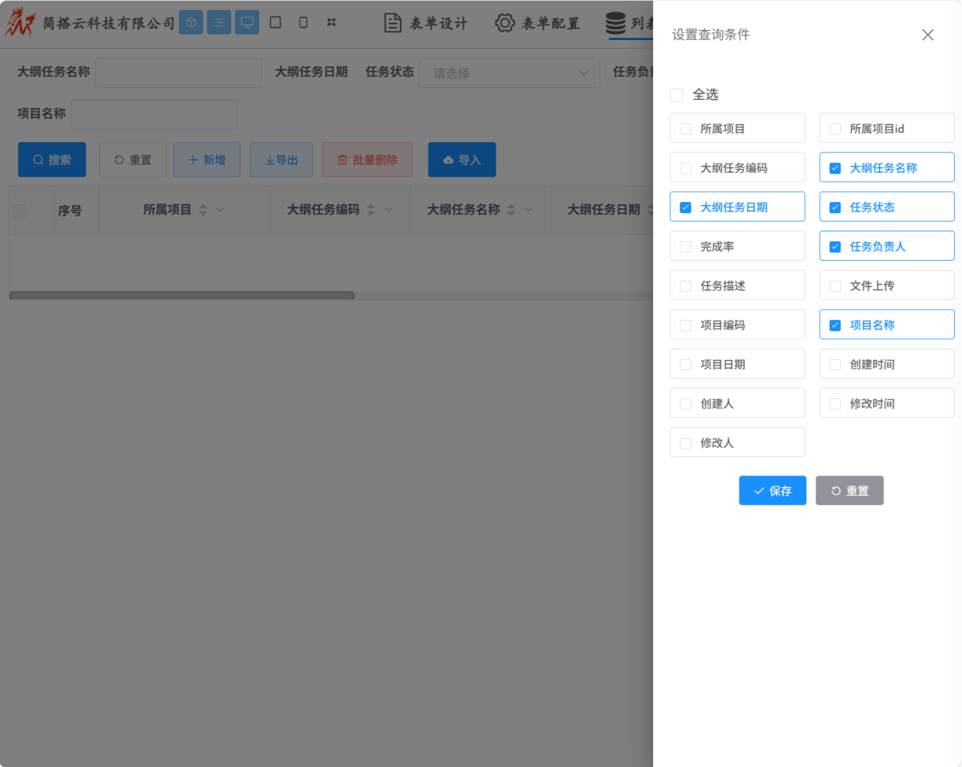Click the blue 保存 button
962x767 pixels.
[772, 491]
